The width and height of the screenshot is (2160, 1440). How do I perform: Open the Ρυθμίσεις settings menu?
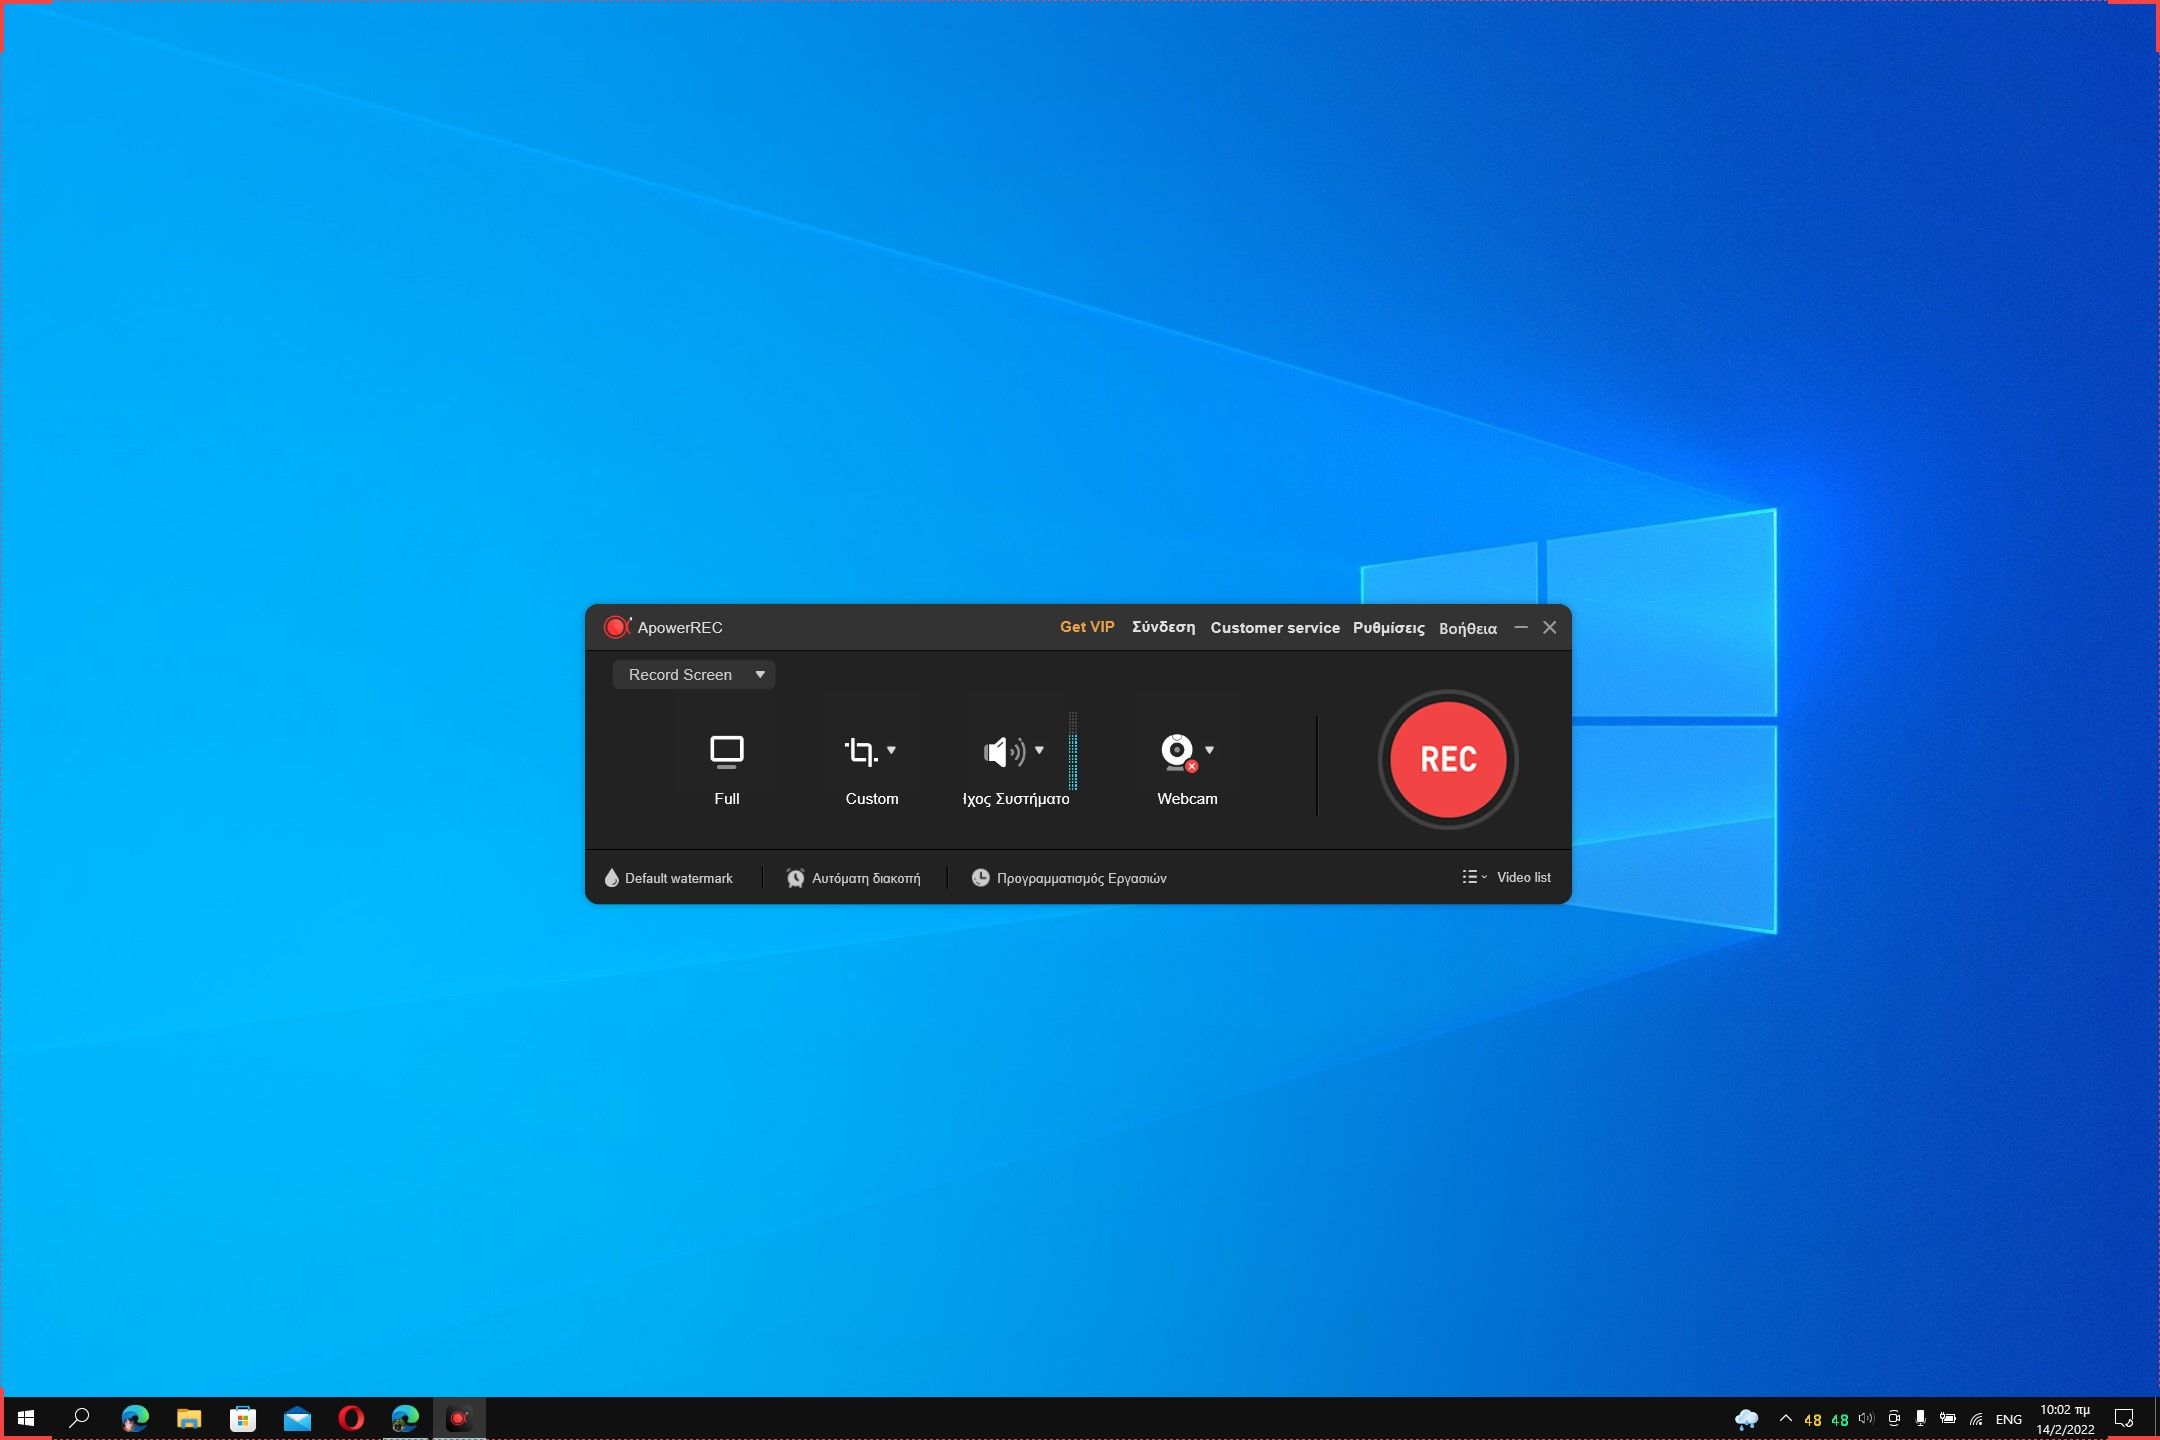(1388, 628)
